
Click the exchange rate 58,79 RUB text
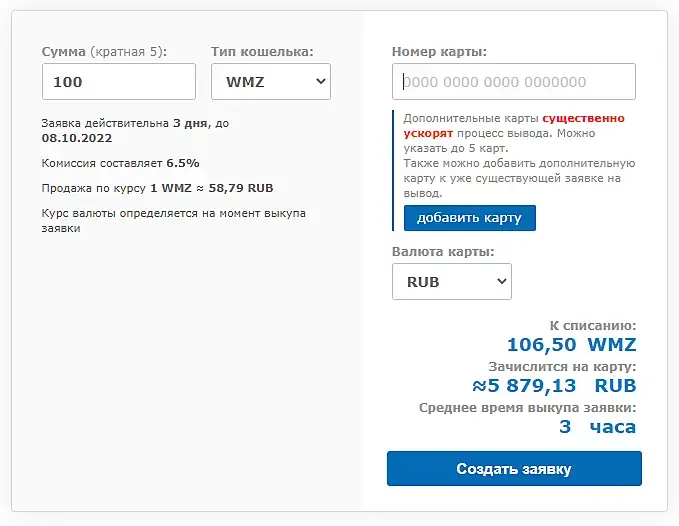pos(241,187)
